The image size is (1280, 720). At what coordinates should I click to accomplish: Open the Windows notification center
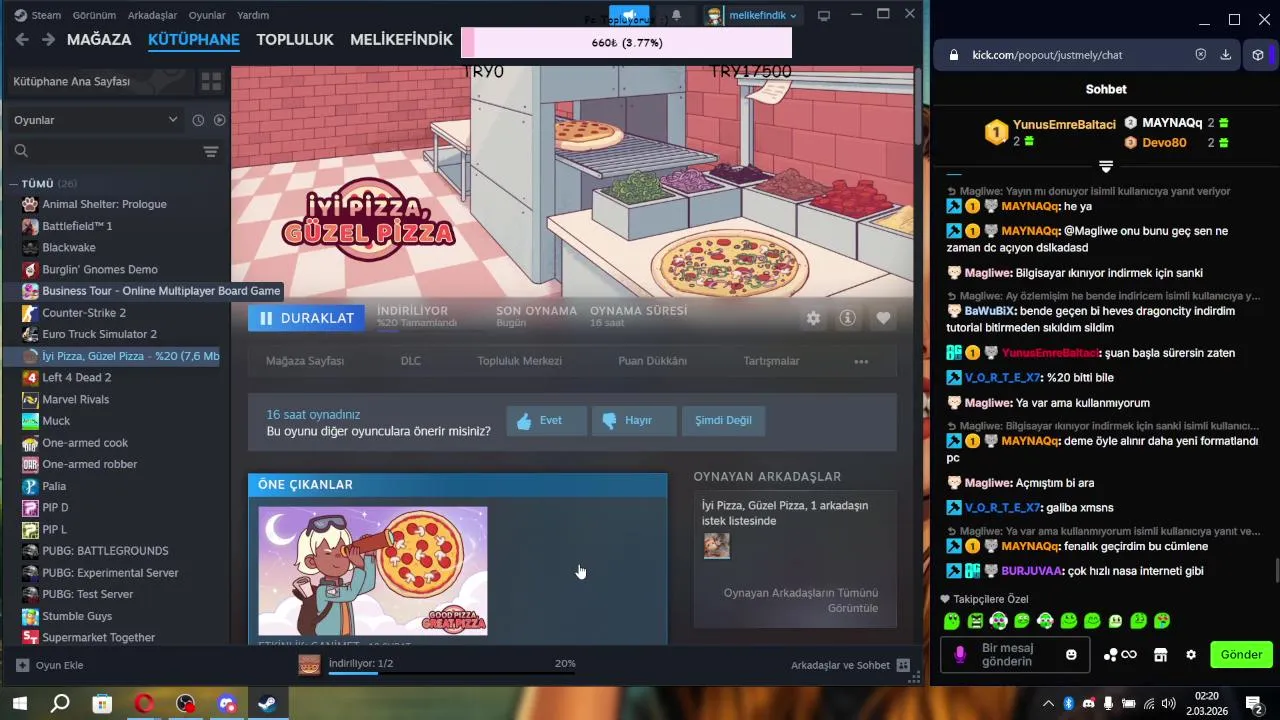pyautogui.click(x=1253, y=703)
